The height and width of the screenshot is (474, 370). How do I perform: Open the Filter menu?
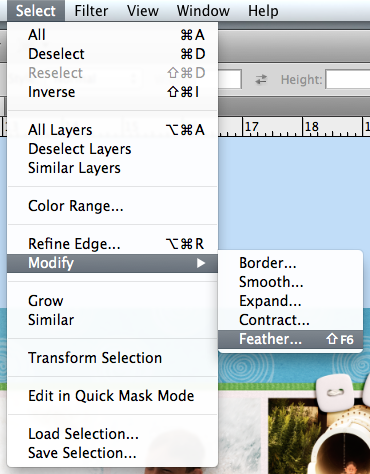[91, 11]
